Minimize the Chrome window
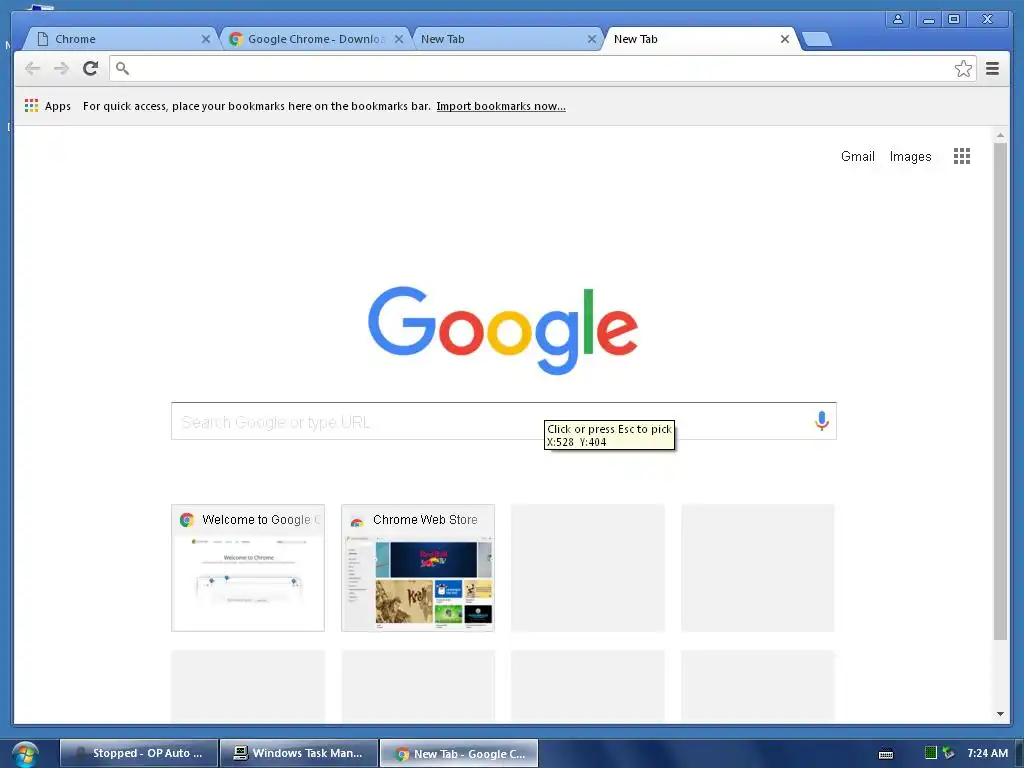The height and width of the screenshot is (768, 1024). click(928, 19)
